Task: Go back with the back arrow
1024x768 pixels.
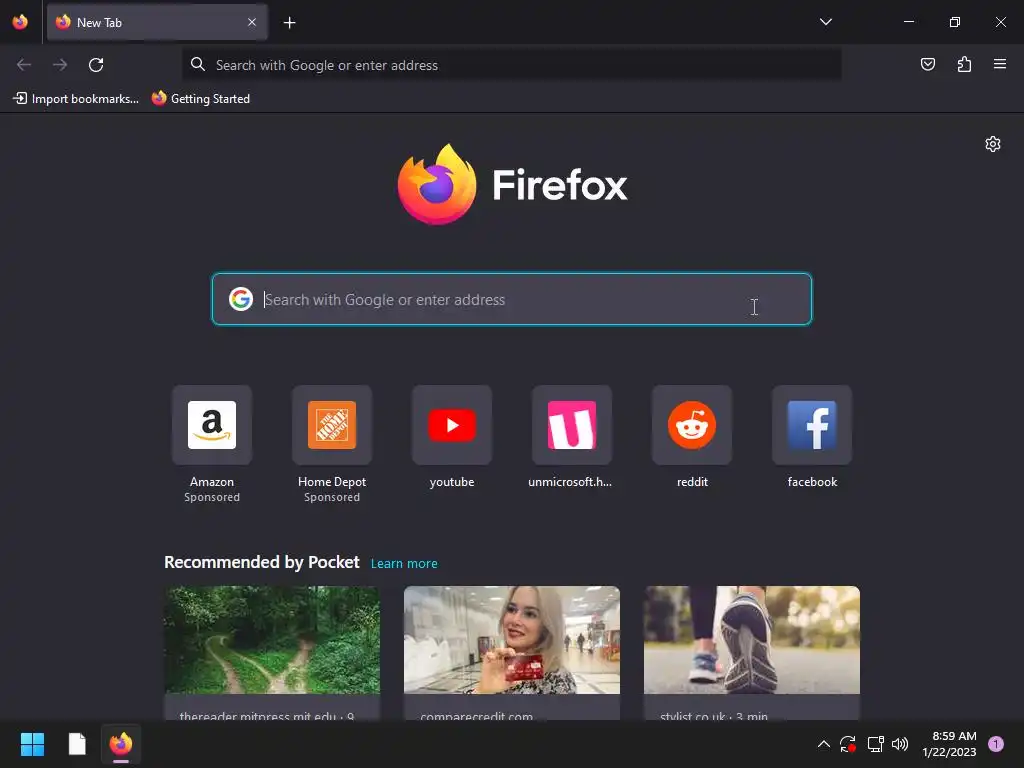Action: [24, 65]
